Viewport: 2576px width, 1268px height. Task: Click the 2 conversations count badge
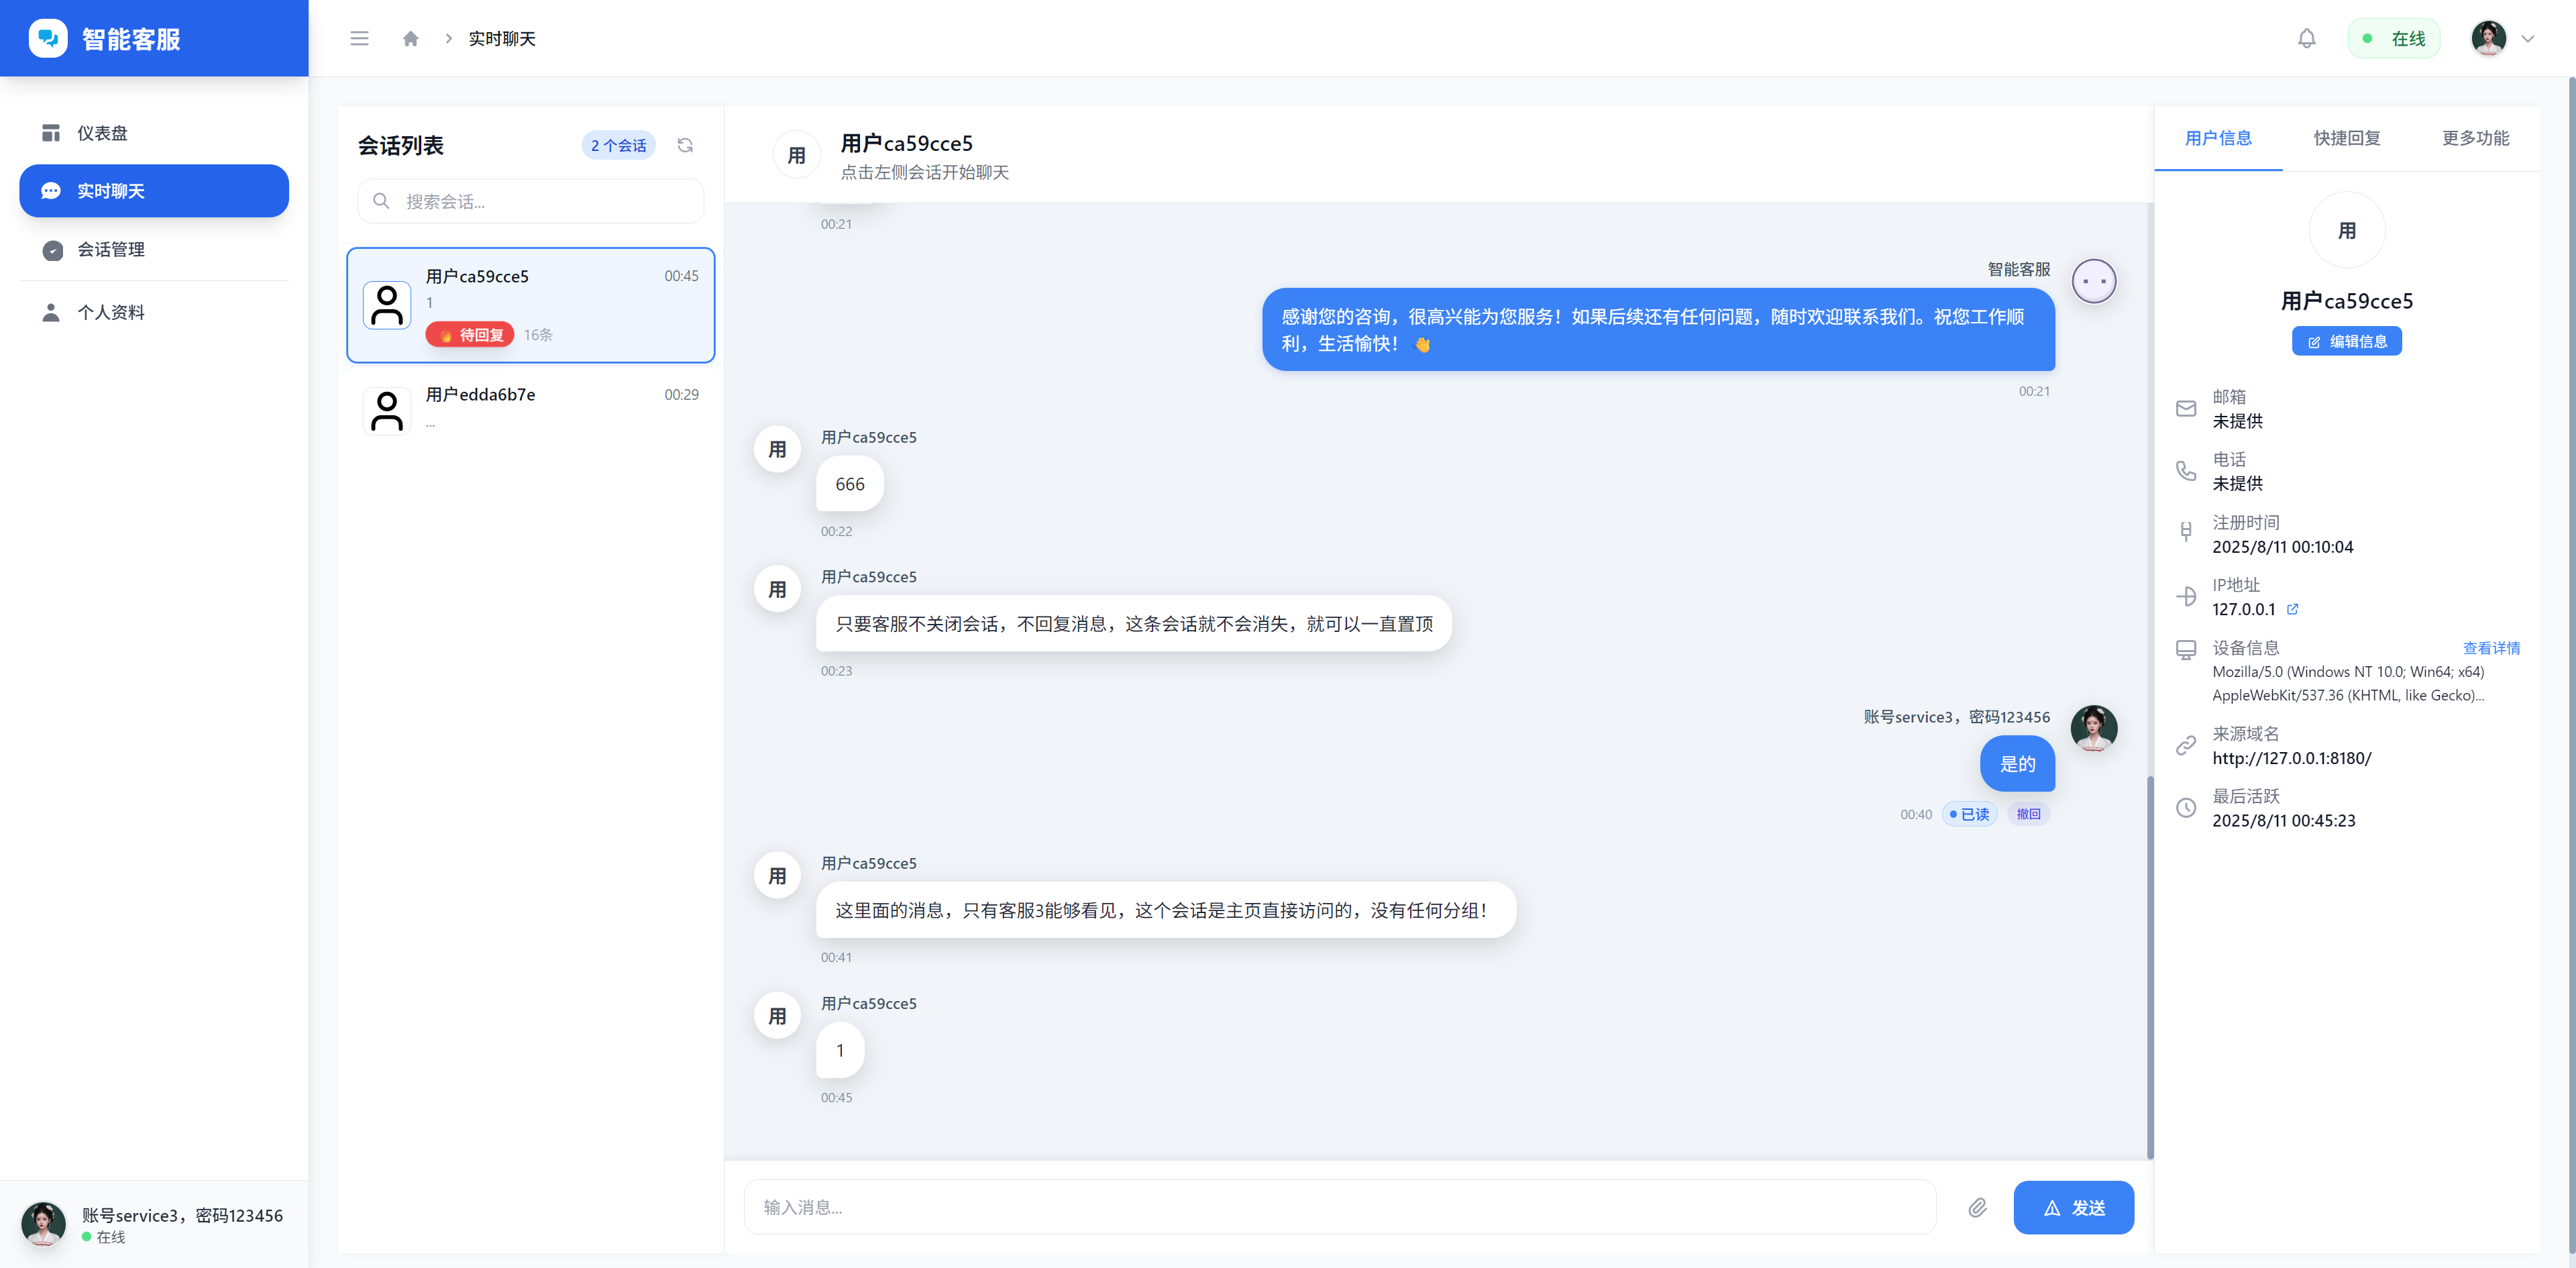[618, 145]
